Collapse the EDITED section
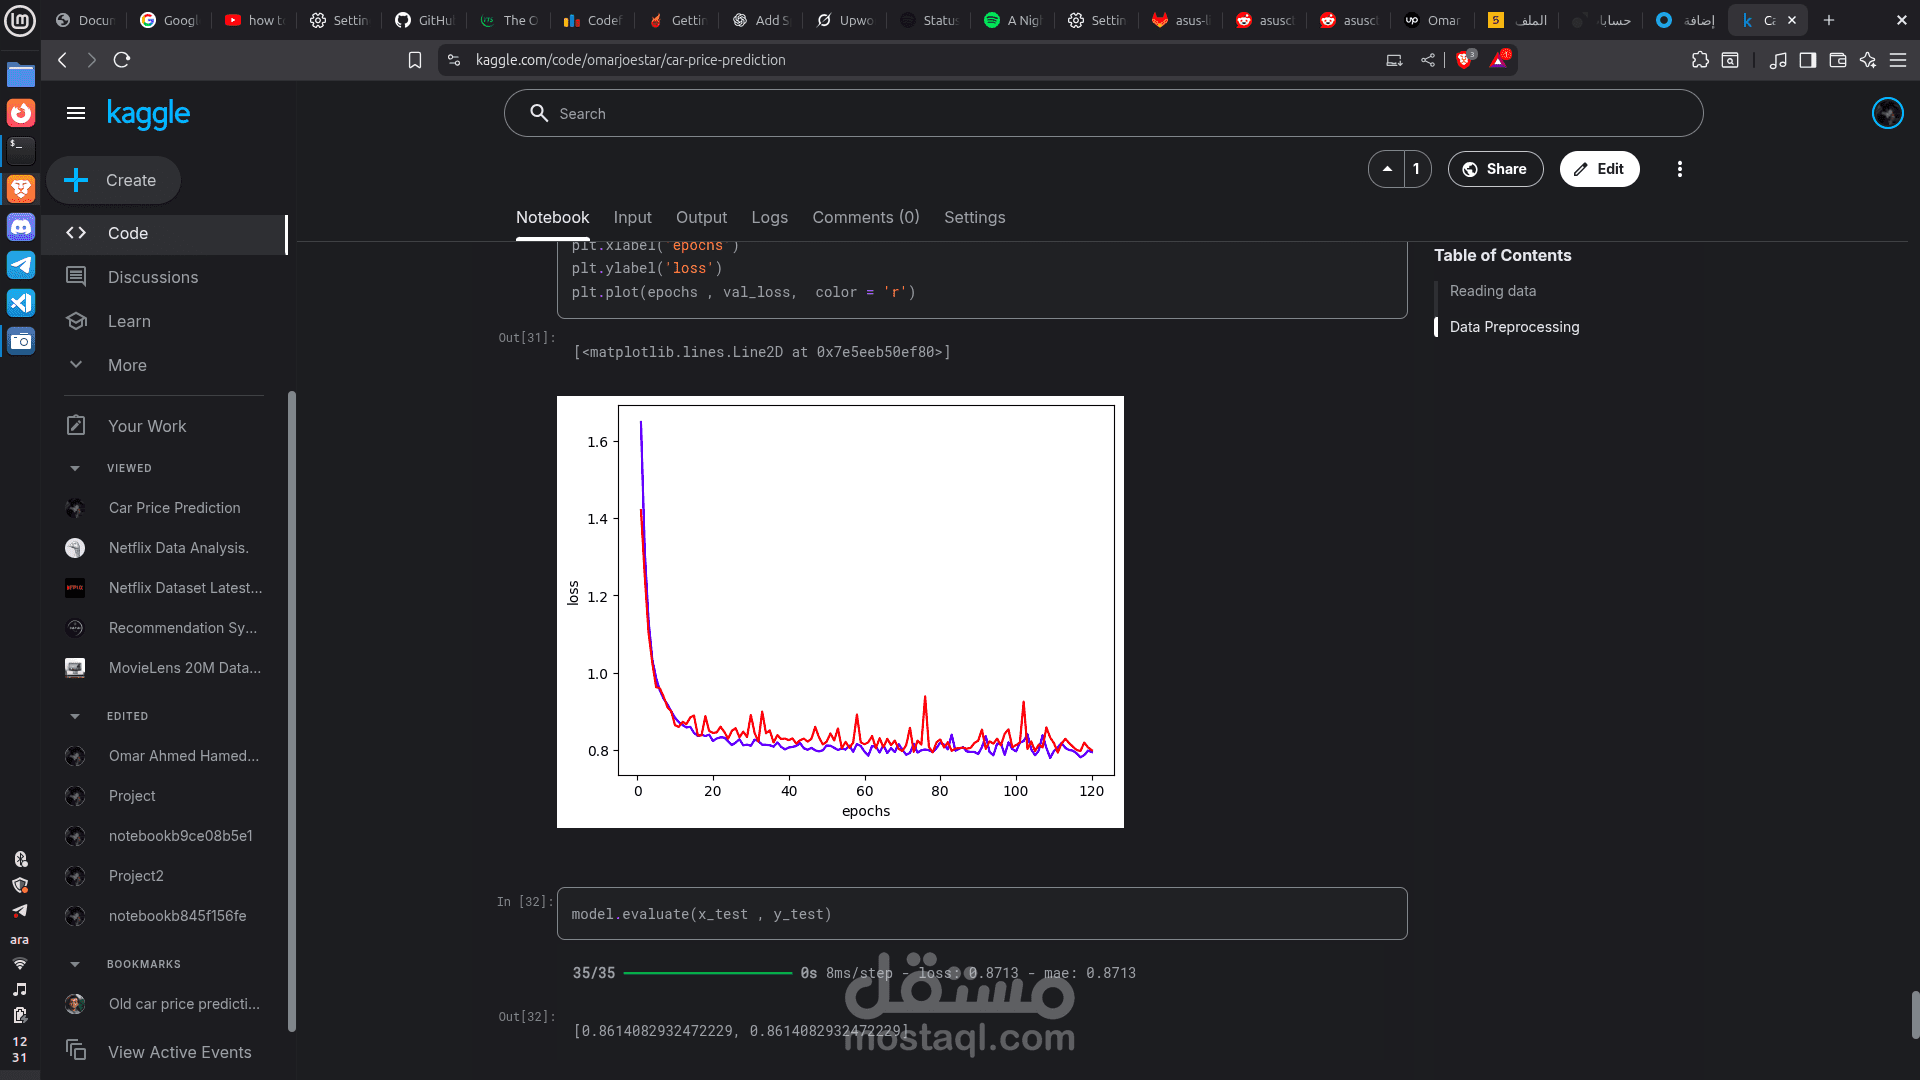This screenshot has width=1920, height=1080. coord(75,716)
